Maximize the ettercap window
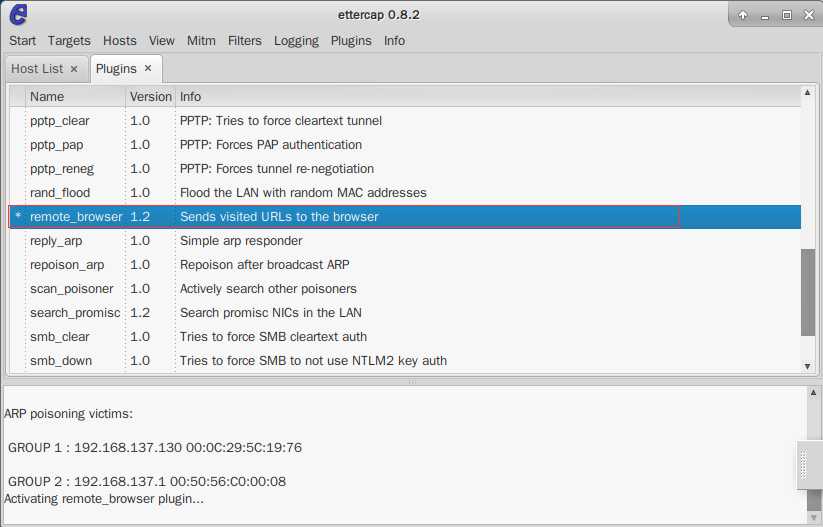 [787, 15]
